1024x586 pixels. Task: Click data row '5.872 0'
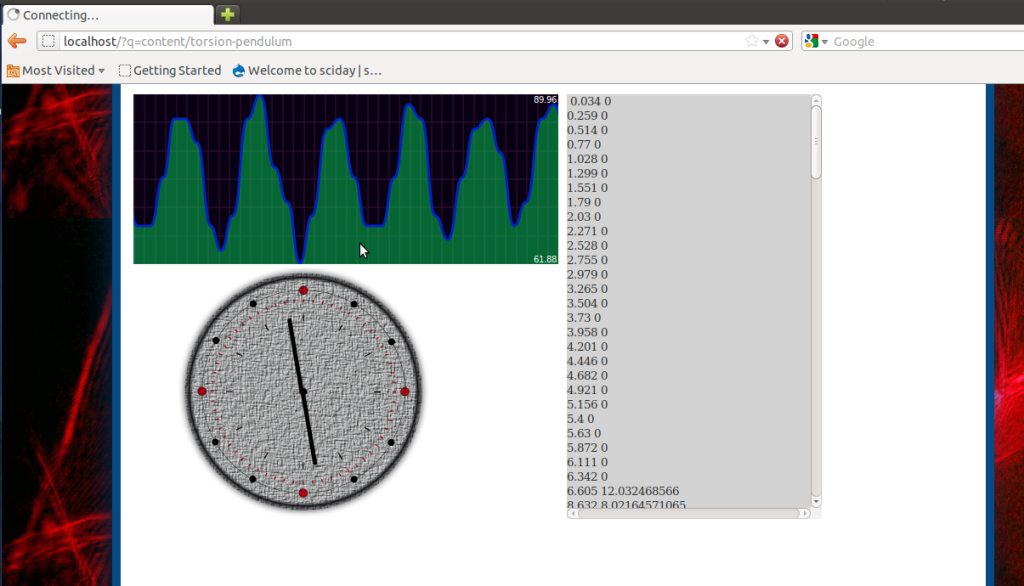[x=587, y=448]
